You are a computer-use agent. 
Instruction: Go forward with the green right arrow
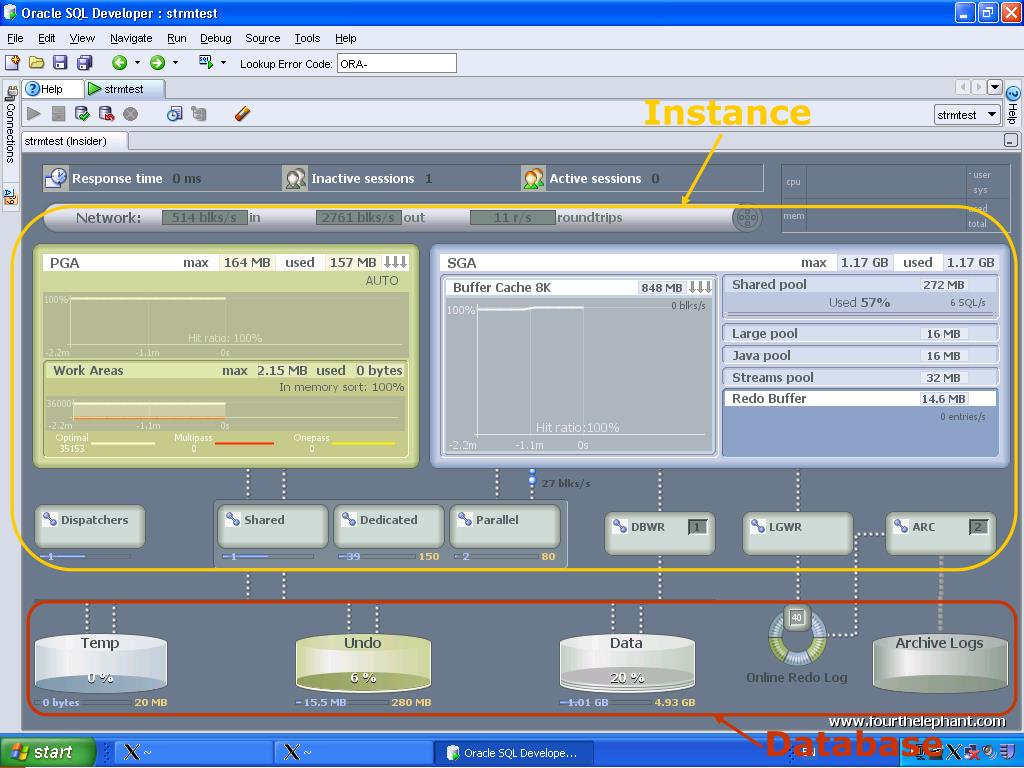(x=157, y=63)
